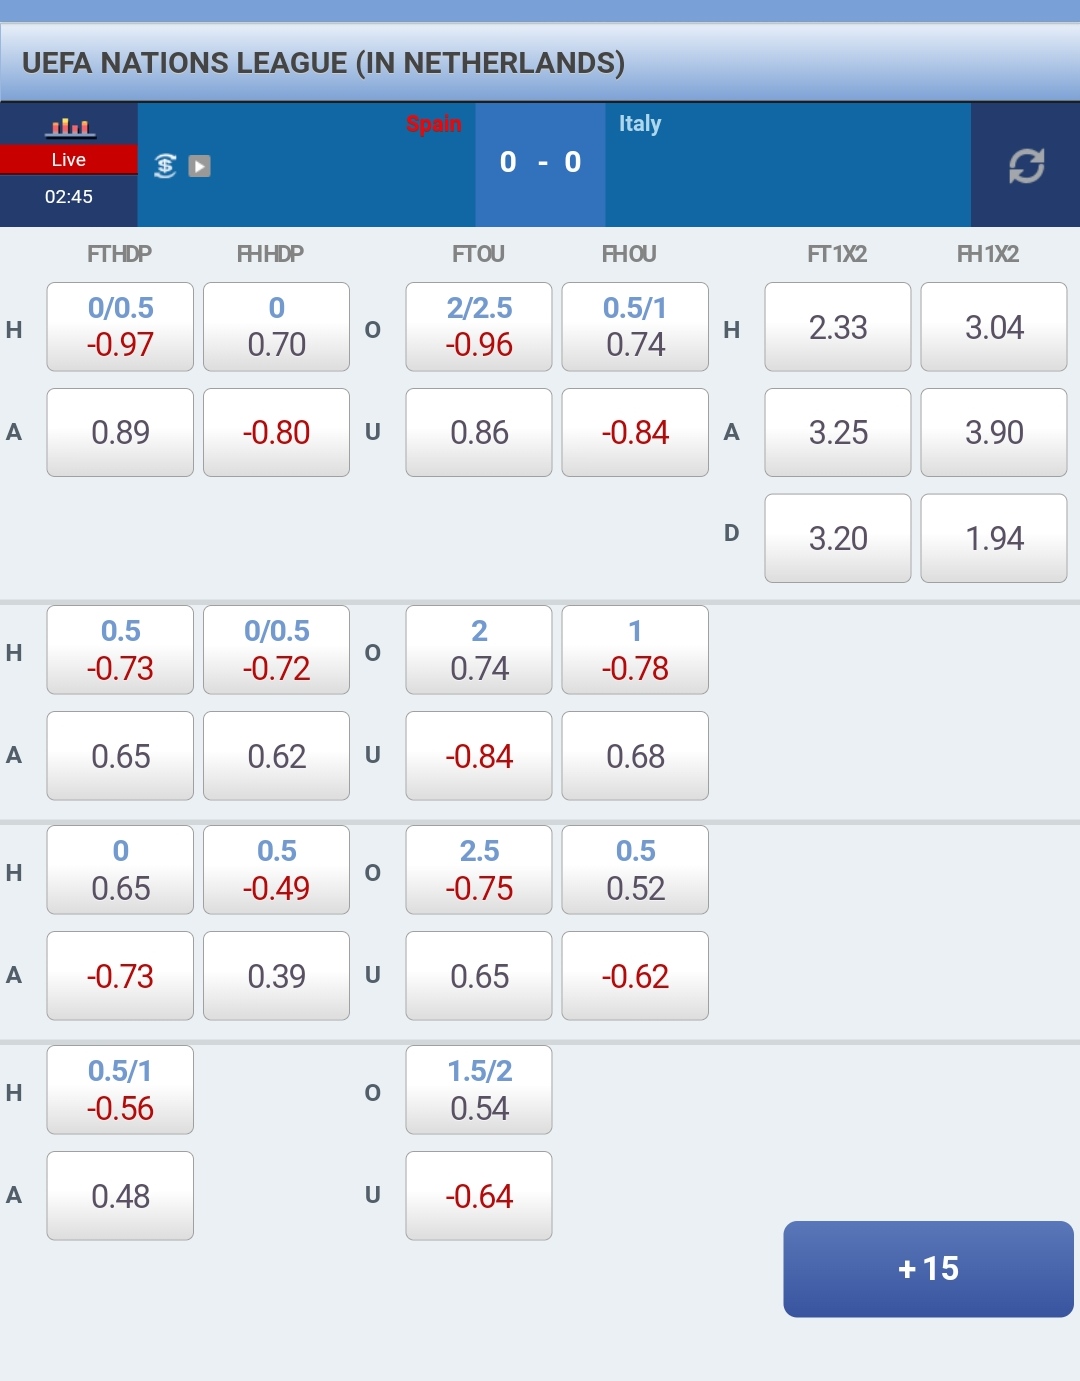Pick FT 1X2 home odds 2.33
The width and height of the screenshot is (1080, 1381).
coord(838,327)
